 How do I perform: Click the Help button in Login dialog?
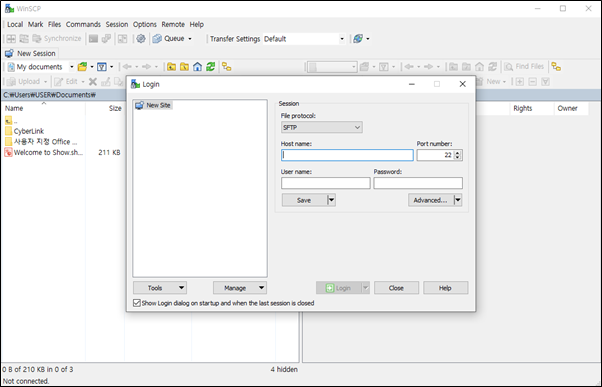click(445, 288)
